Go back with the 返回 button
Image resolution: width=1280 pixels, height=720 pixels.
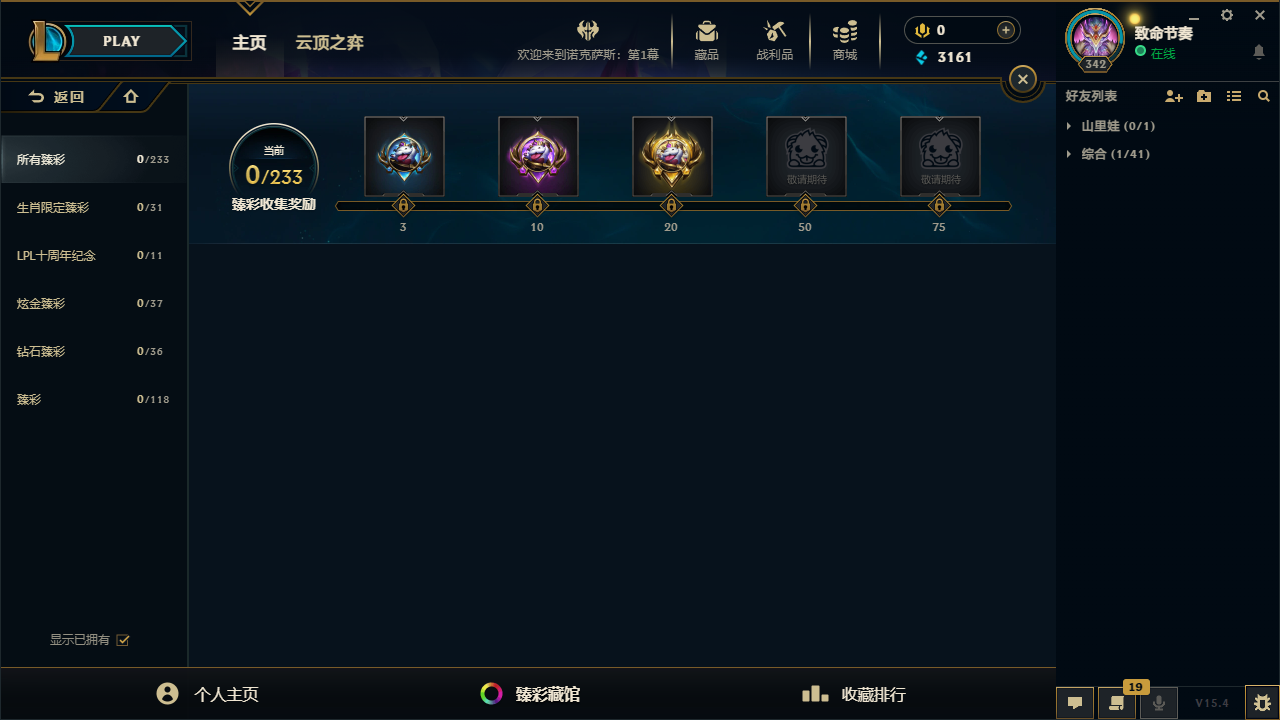(x=56, y=97)
